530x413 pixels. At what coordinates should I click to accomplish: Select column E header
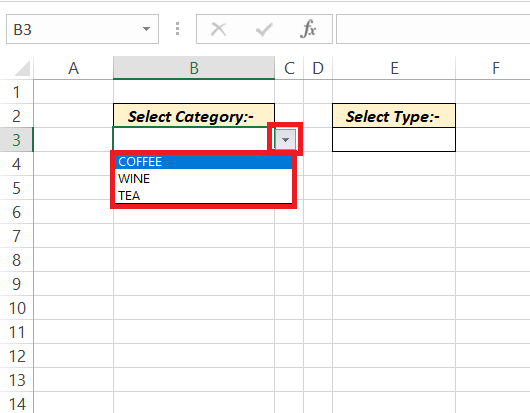click(x=394, y=68)
